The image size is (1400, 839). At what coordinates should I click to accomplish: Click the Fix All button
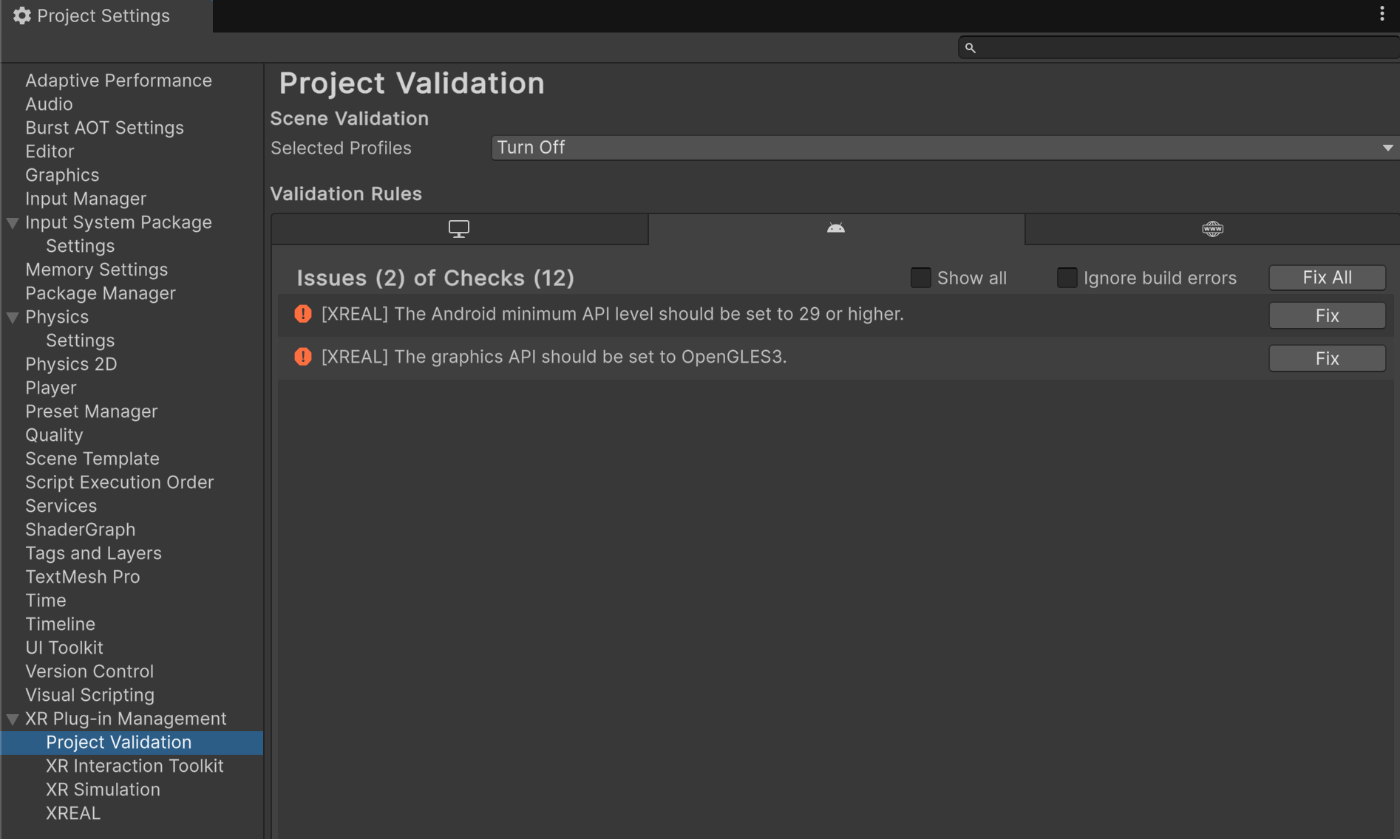point(1327,277)
